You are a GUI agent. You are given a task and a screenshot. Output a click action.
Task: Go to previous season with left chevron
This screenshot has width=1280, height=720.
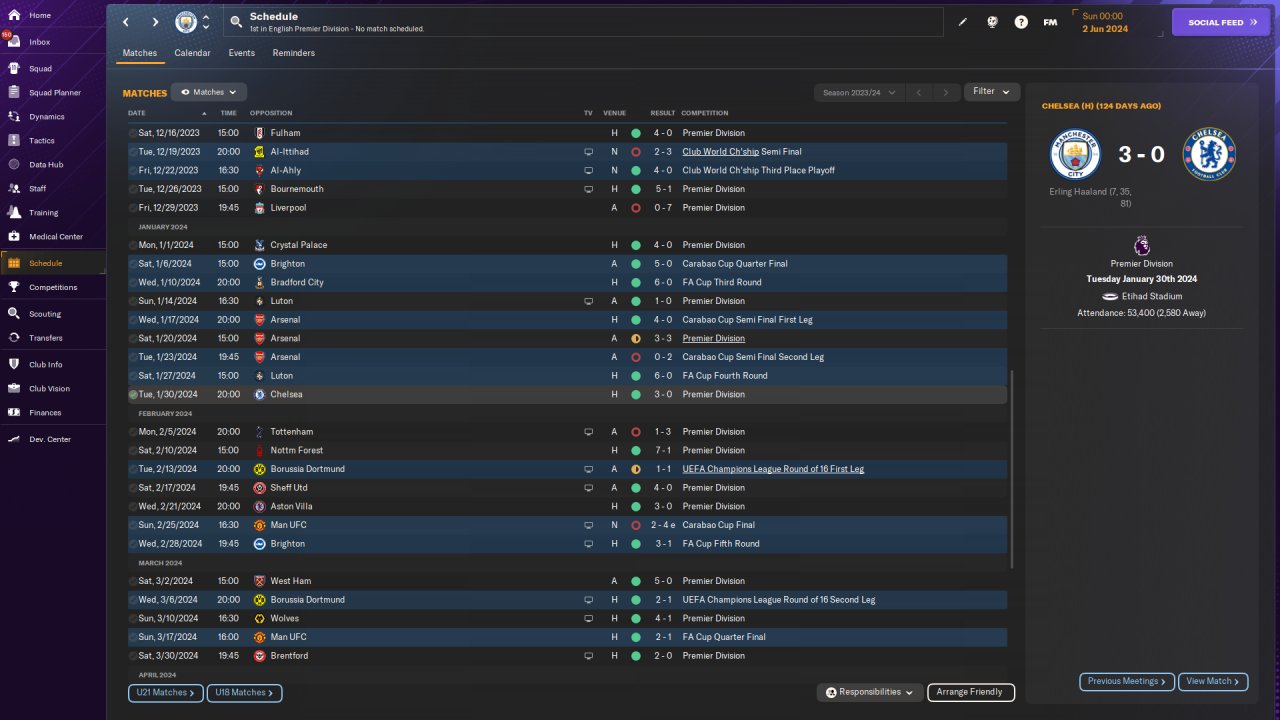919,93
